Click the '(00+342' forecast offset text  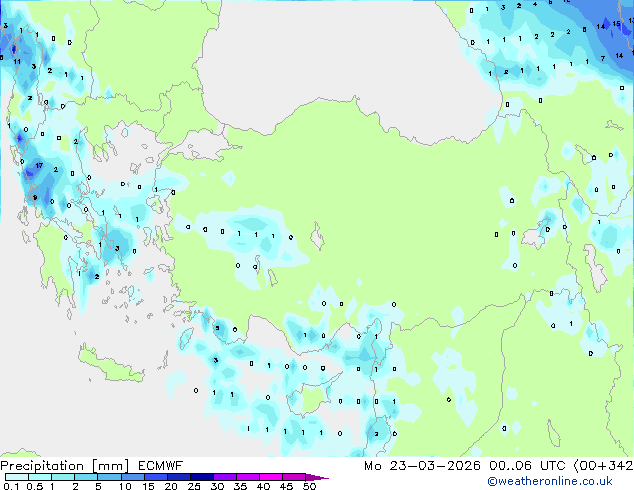(x=603, y=466)
